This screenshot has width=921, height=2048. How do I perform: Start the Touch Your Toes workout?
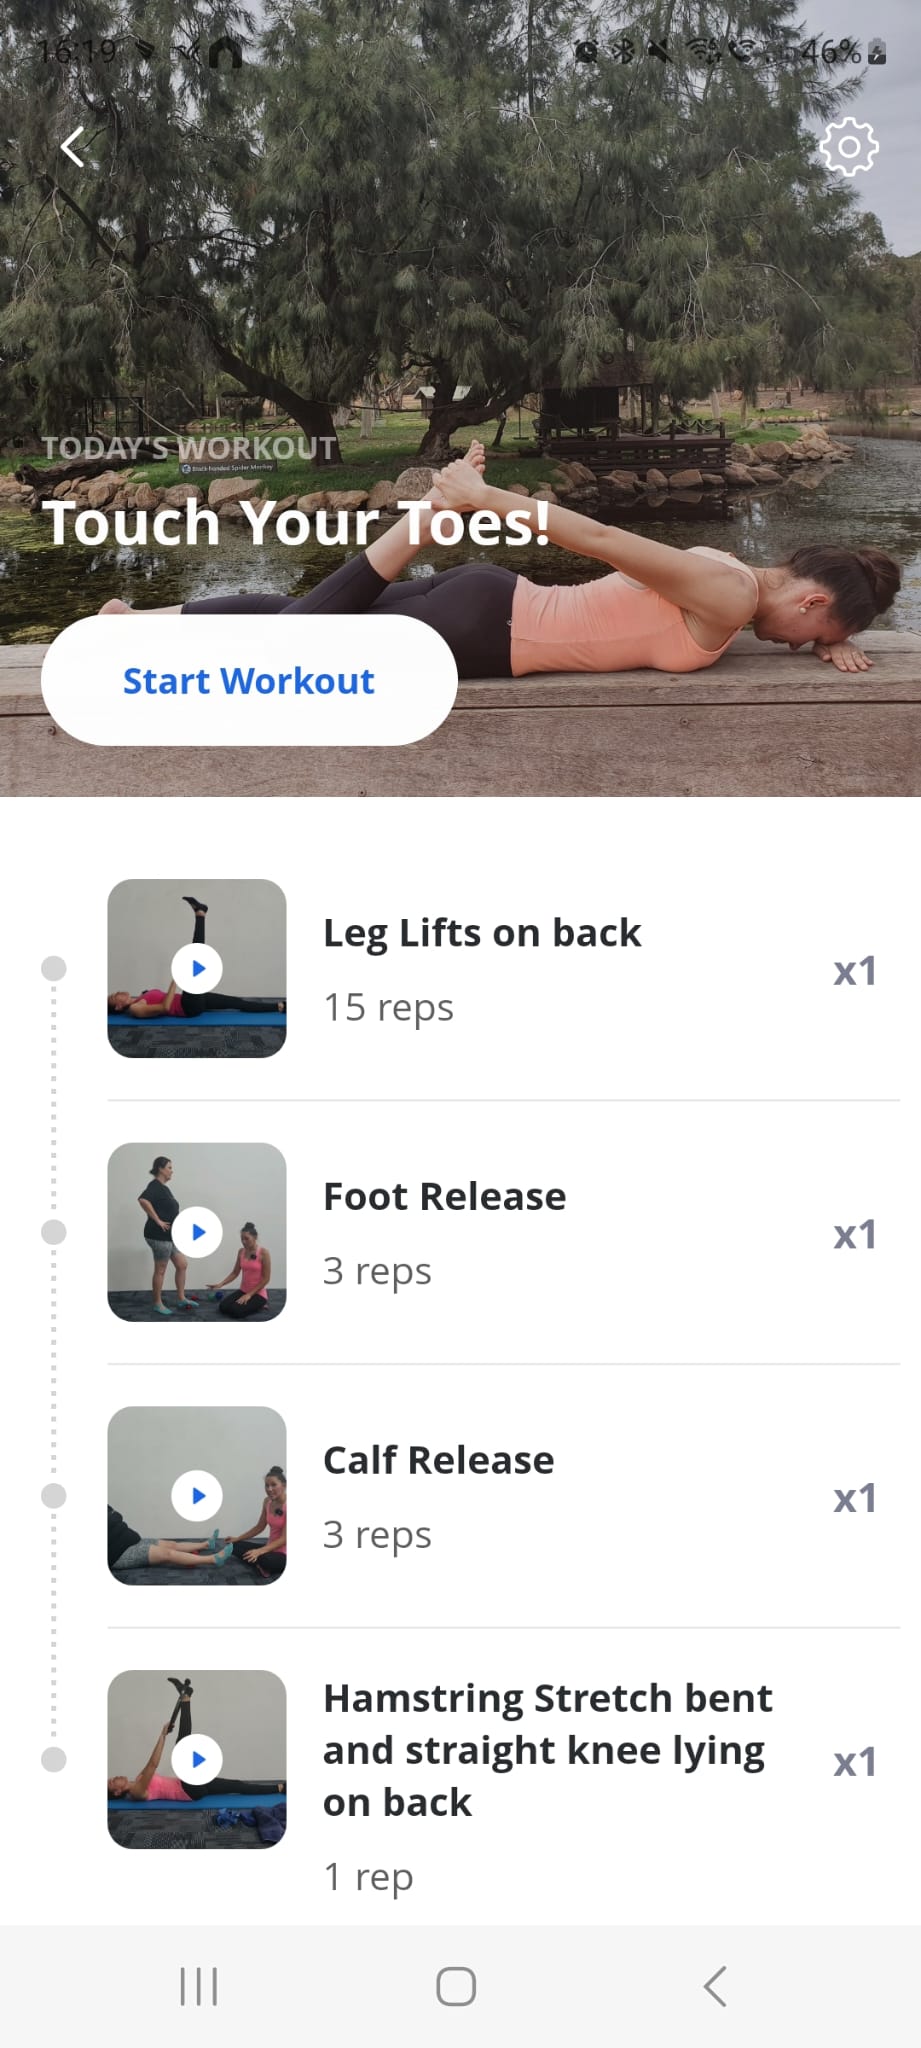pyautogui.click(x=249, y=680)
